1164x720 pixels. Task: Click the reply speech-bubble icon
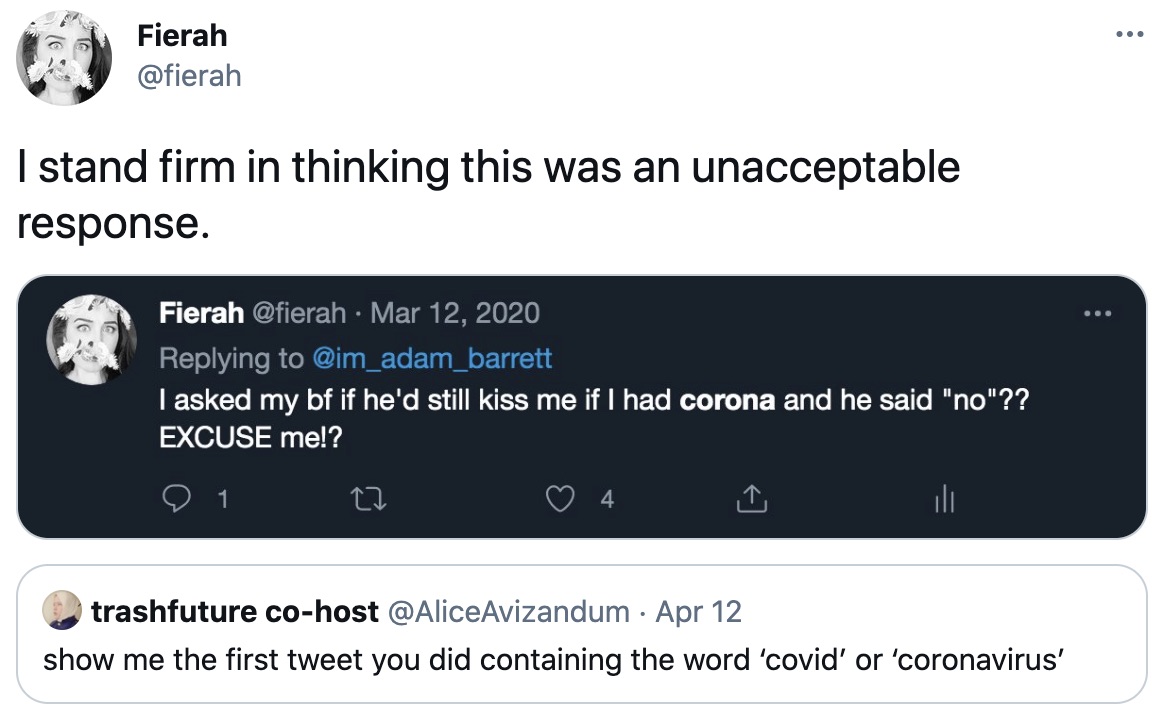pyautogui.click(x=176, y=498)
